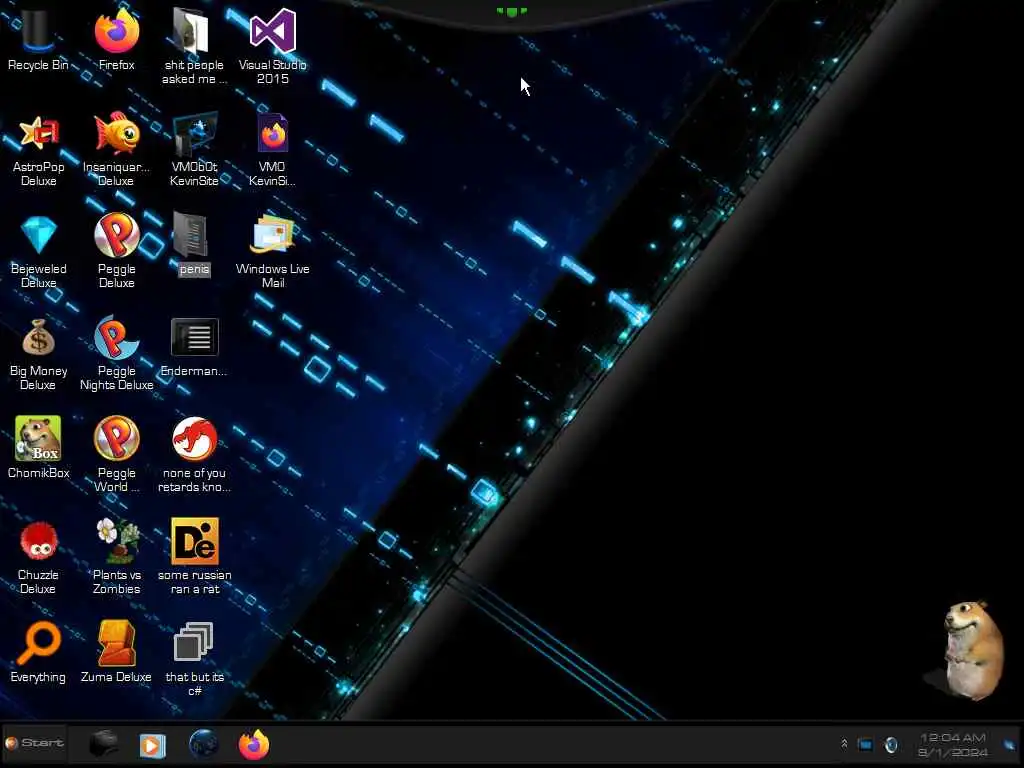Click the show desktop icon at taskbar end
This screenshot has width=1024, height=768.
1010,744
